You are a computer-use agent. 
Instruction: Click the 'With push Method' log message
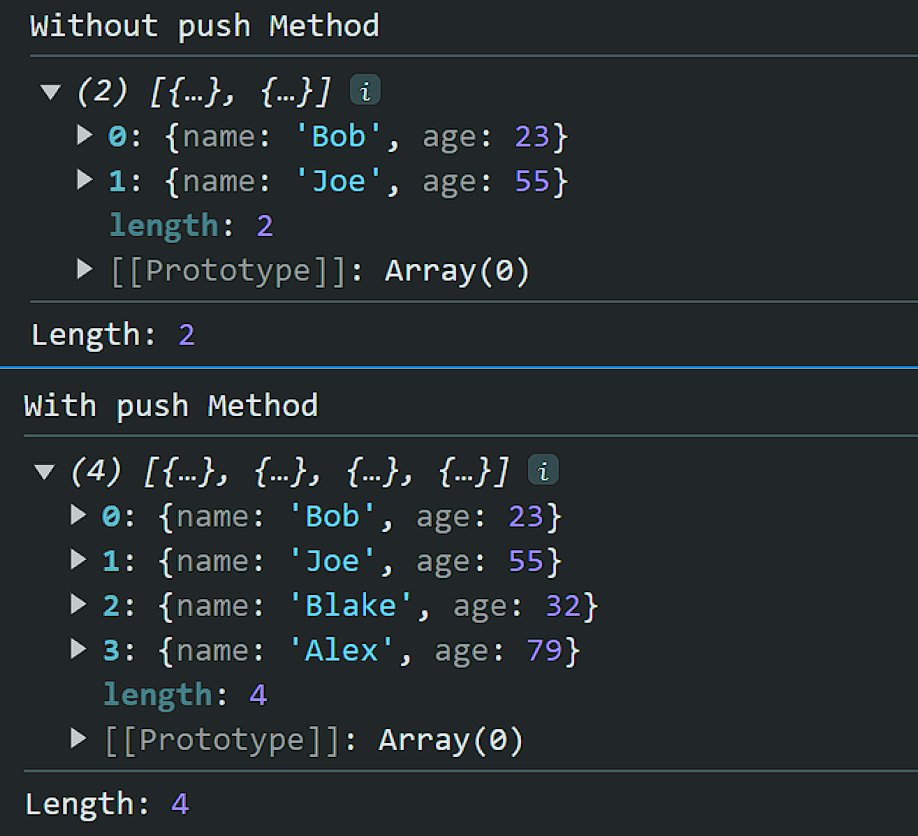pyautogui.click(x=171, y=405)
